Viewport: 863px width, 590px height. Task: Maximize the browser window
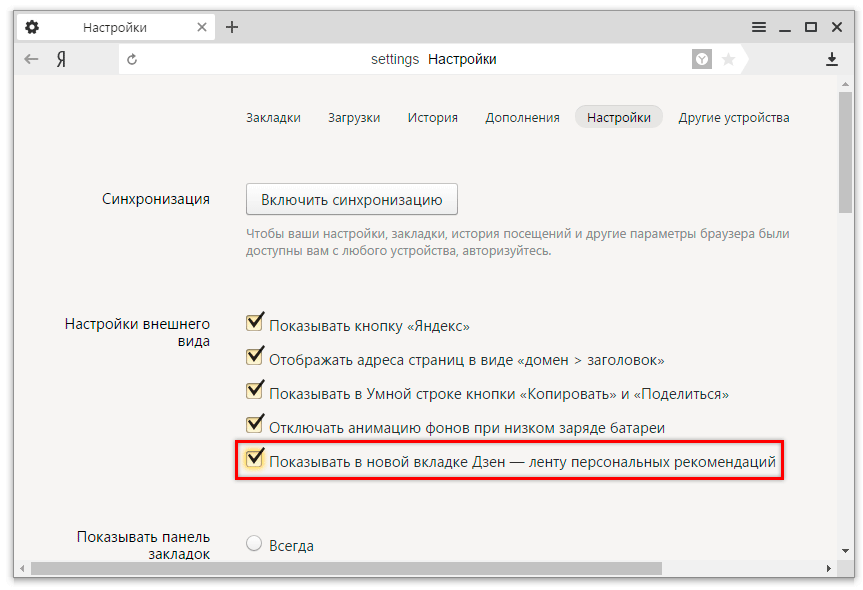click(x=811, y=27)
